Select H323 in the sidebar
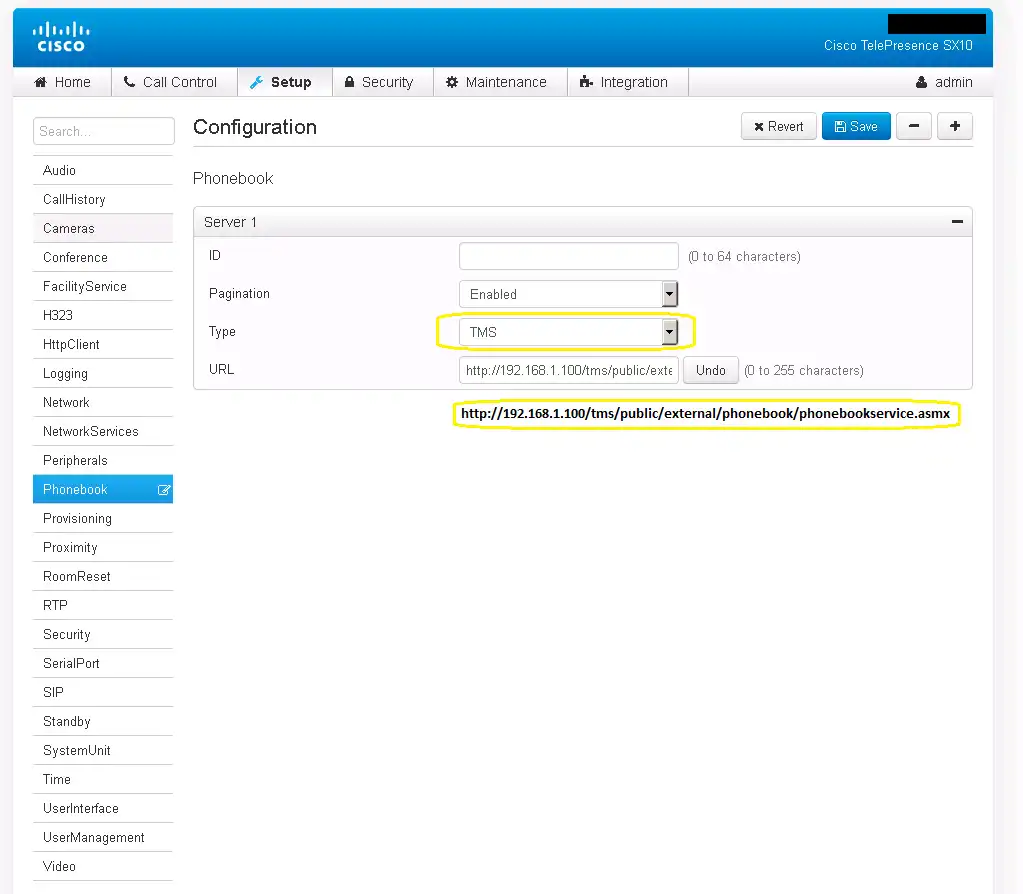1023x894 pixels. click(103, 315)
